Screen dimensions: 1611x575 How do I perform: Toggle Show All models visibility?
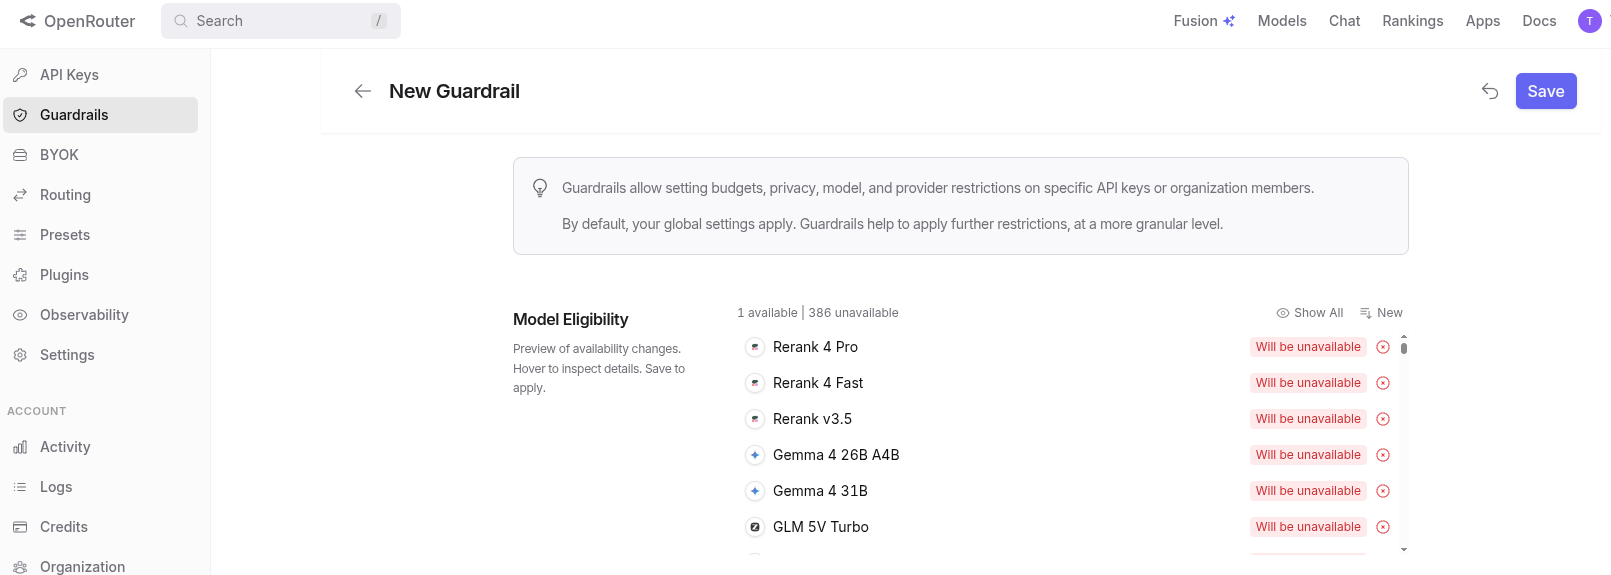1309,313
